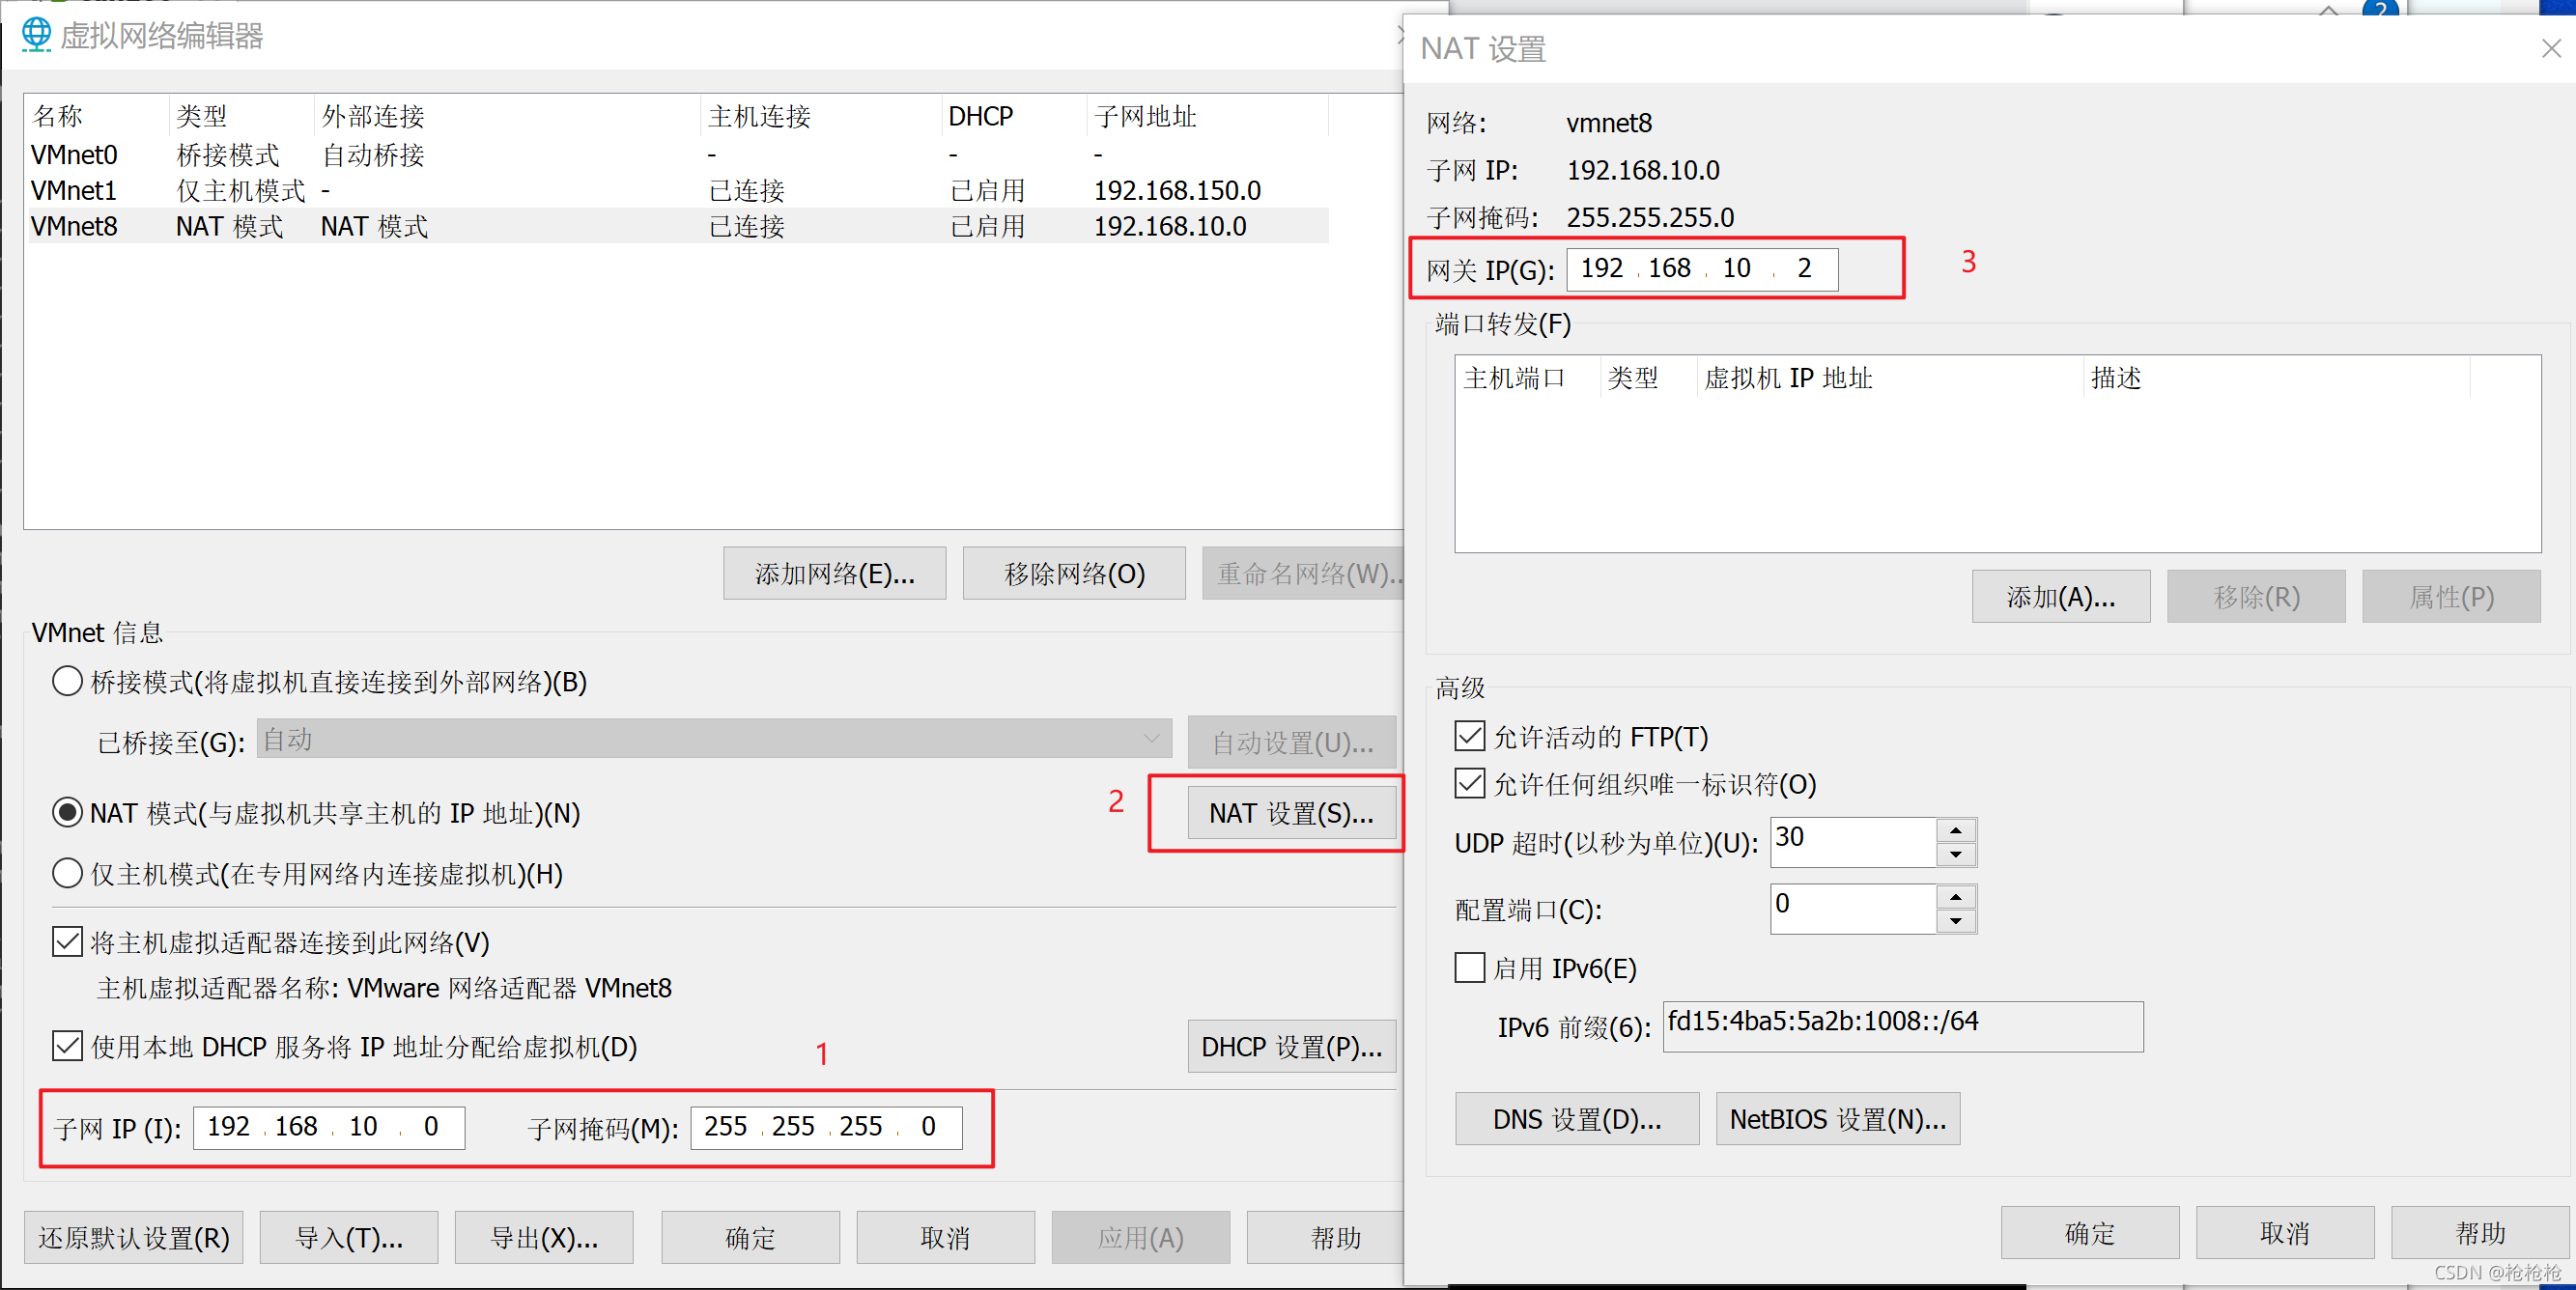
Task: Open NetBIOS 设置(N)... button
Action: (1838, 1119)
